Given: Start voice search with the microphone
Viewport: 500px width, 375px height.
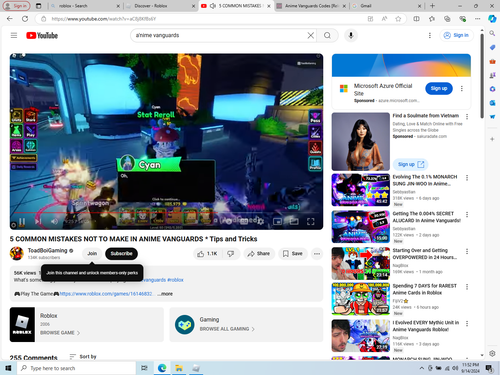Looking at the screenshot, I should pos(351,35).
